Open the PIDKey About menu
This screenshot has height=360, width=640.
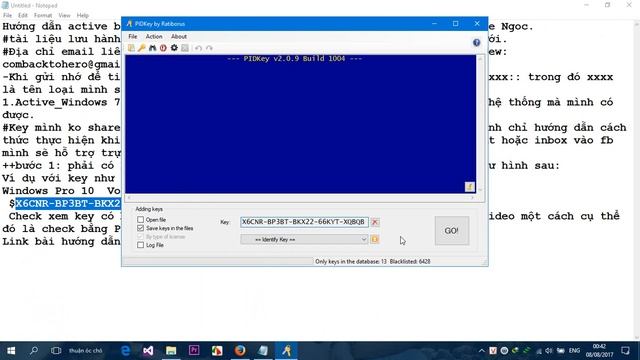point(179,36)
